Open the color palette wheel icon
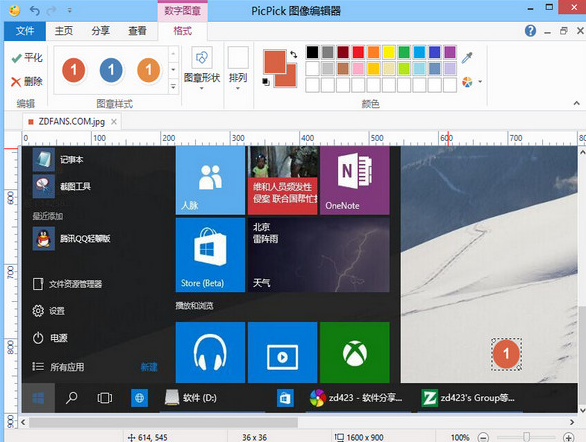The image size is (586, 442). coord(467,81)
